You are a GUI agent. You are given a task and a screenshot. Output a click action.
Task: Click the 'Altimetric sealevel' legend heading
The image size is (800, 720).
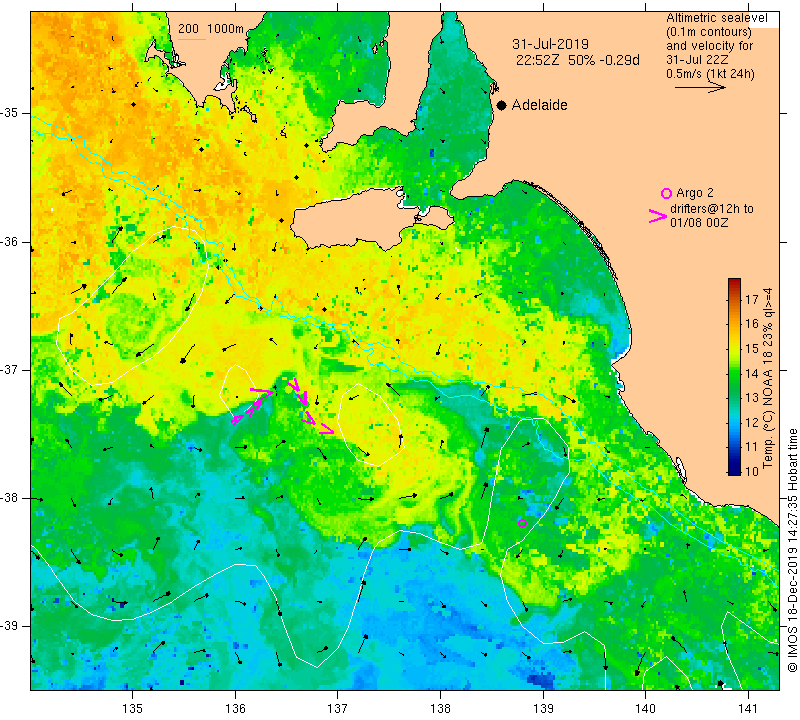pyautogui.click(x=716, y=18)
